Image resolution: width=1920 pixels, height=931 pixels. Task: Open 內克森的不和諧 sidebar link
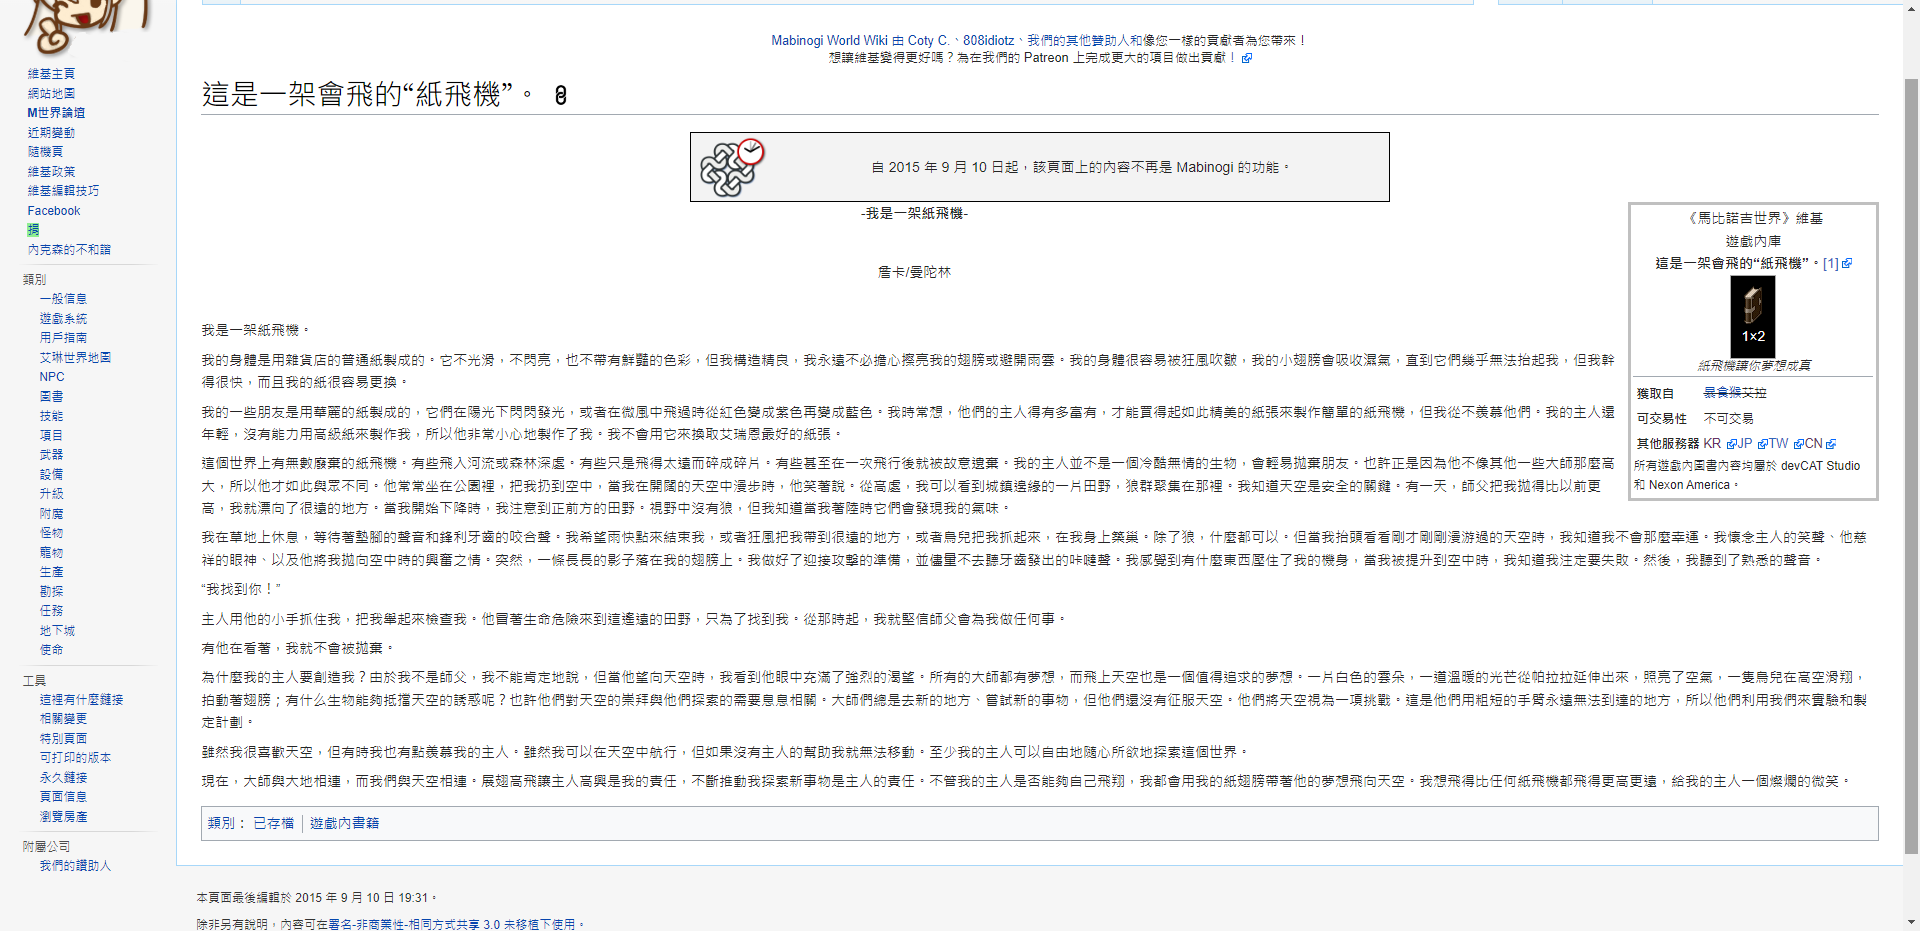point(69,250)
